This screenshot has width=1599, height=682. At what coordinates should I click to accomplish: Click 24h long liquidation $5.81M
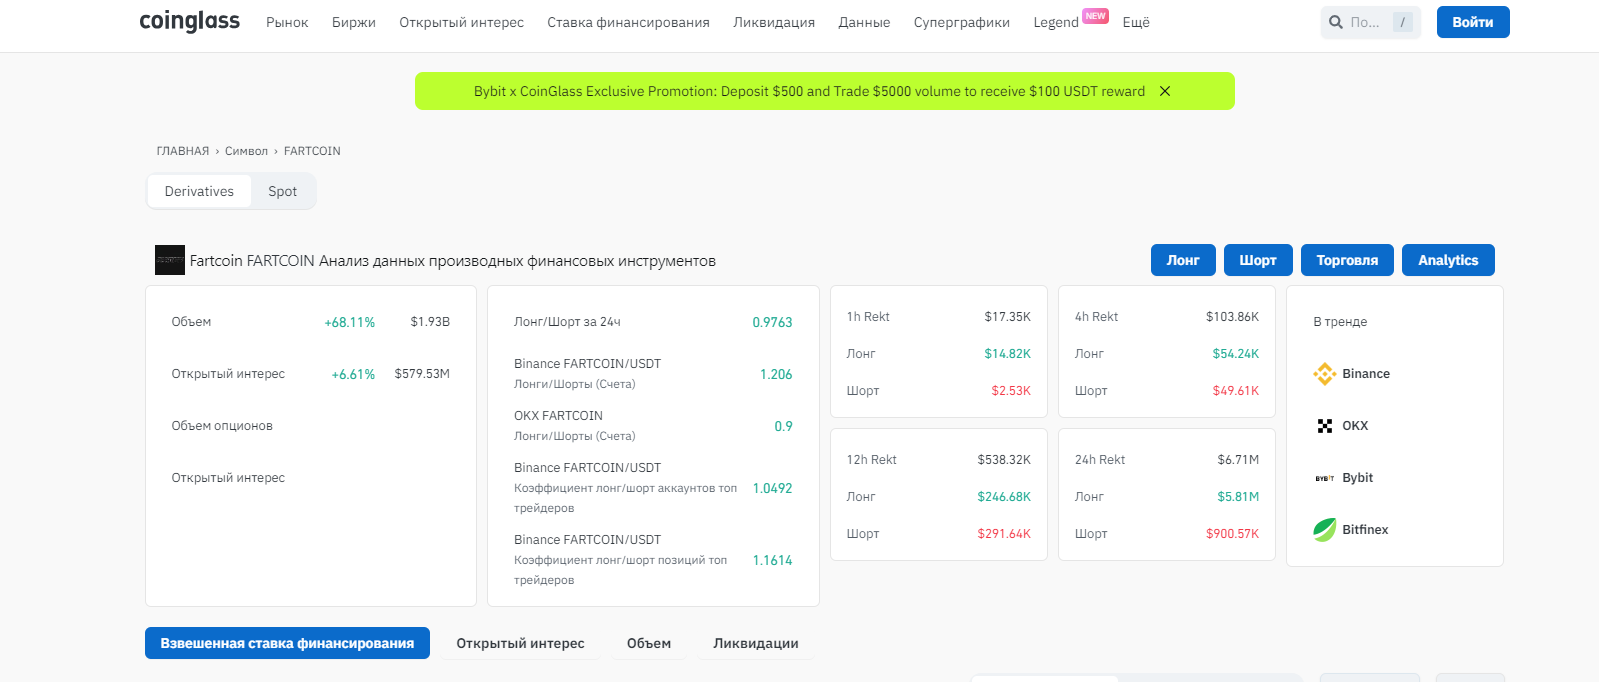pyautogui.click(x=1238, y=497)
